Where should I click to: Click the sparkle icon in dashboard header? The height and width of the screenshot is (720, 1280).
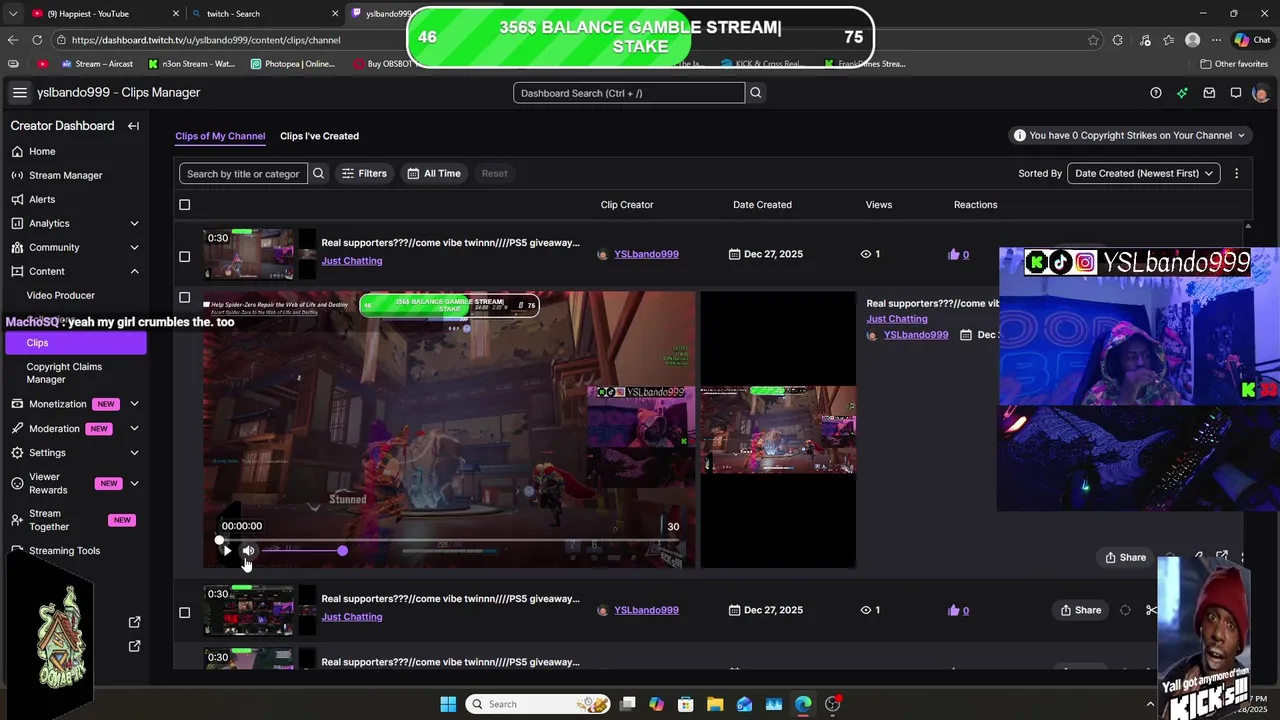[x=1182, y=93]
